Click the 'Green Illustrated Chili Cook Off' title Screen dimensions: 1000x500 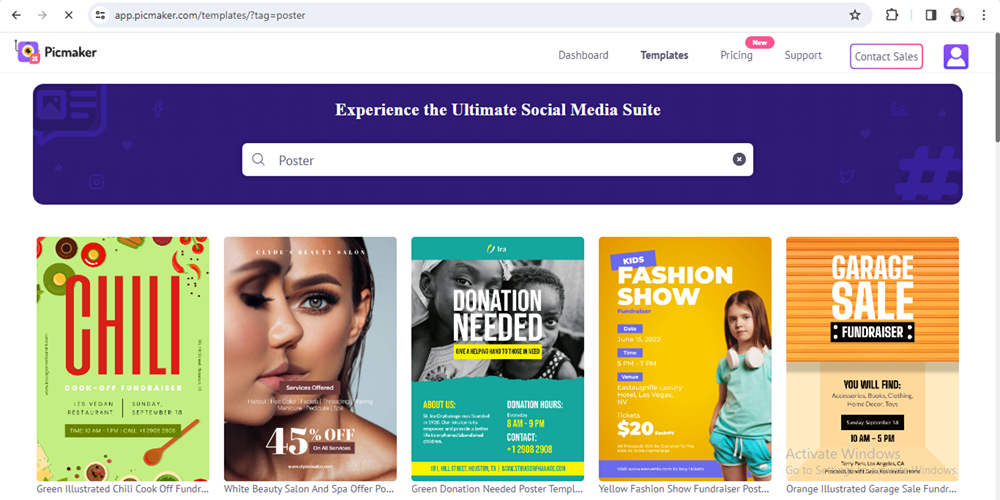[x=122, y=489]
